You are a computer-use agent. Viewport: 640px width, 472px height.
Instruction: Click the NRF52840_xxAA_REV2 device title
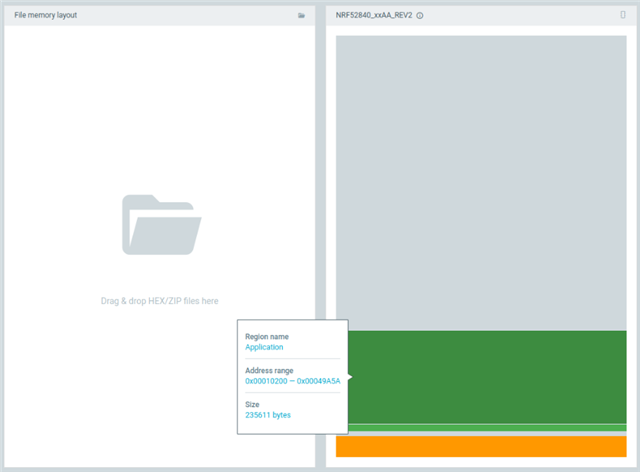tap(373, 16)
